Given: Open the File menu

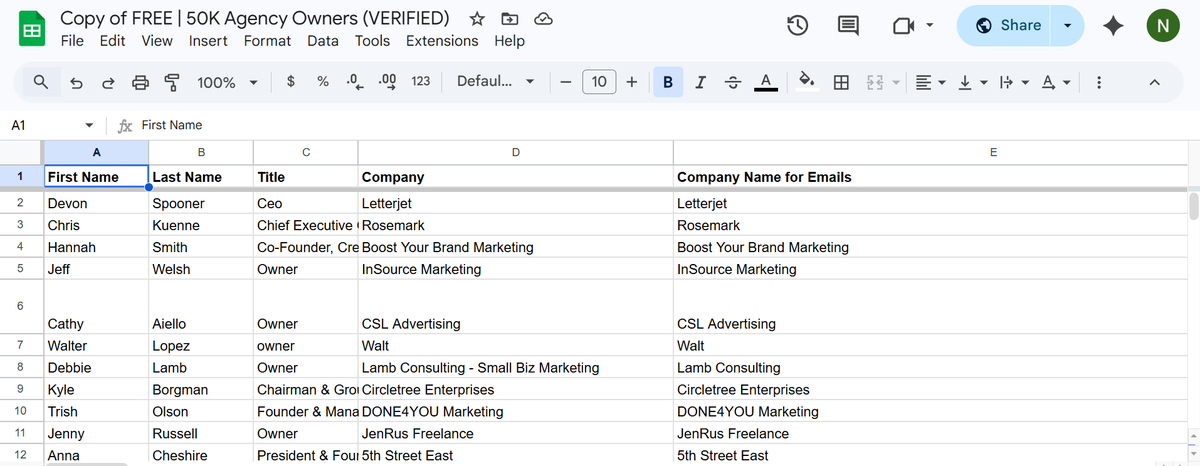Looking at the screenshot, I should coord(72,41).
